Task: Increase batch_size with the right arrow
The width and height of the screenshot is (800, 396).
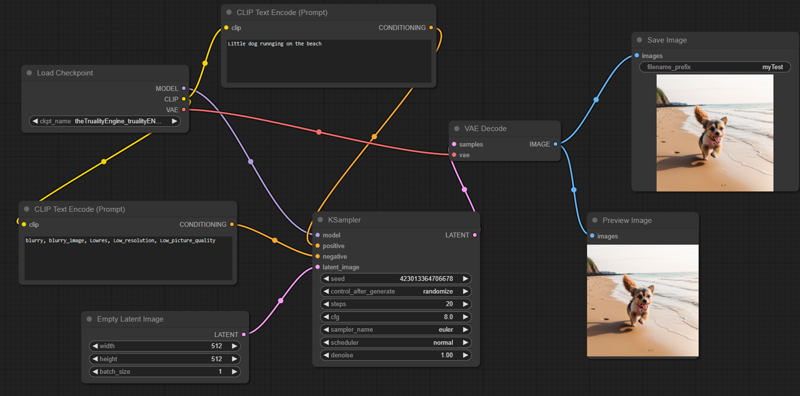Action: [x=234, y=372]
